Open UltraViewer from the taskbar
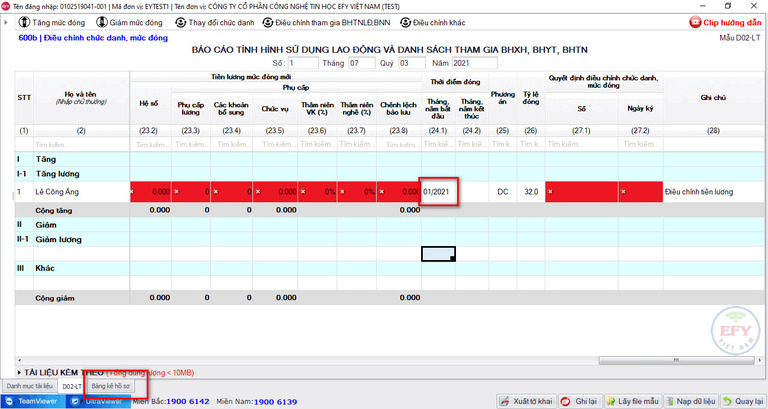Image resolution: width=768 pixels, height=409 pixels. [97, 401]
